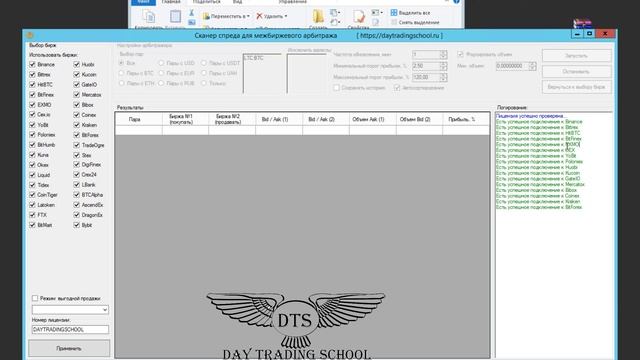
Task: Uncheck the CoinTiger exchange
Action: 32,195
